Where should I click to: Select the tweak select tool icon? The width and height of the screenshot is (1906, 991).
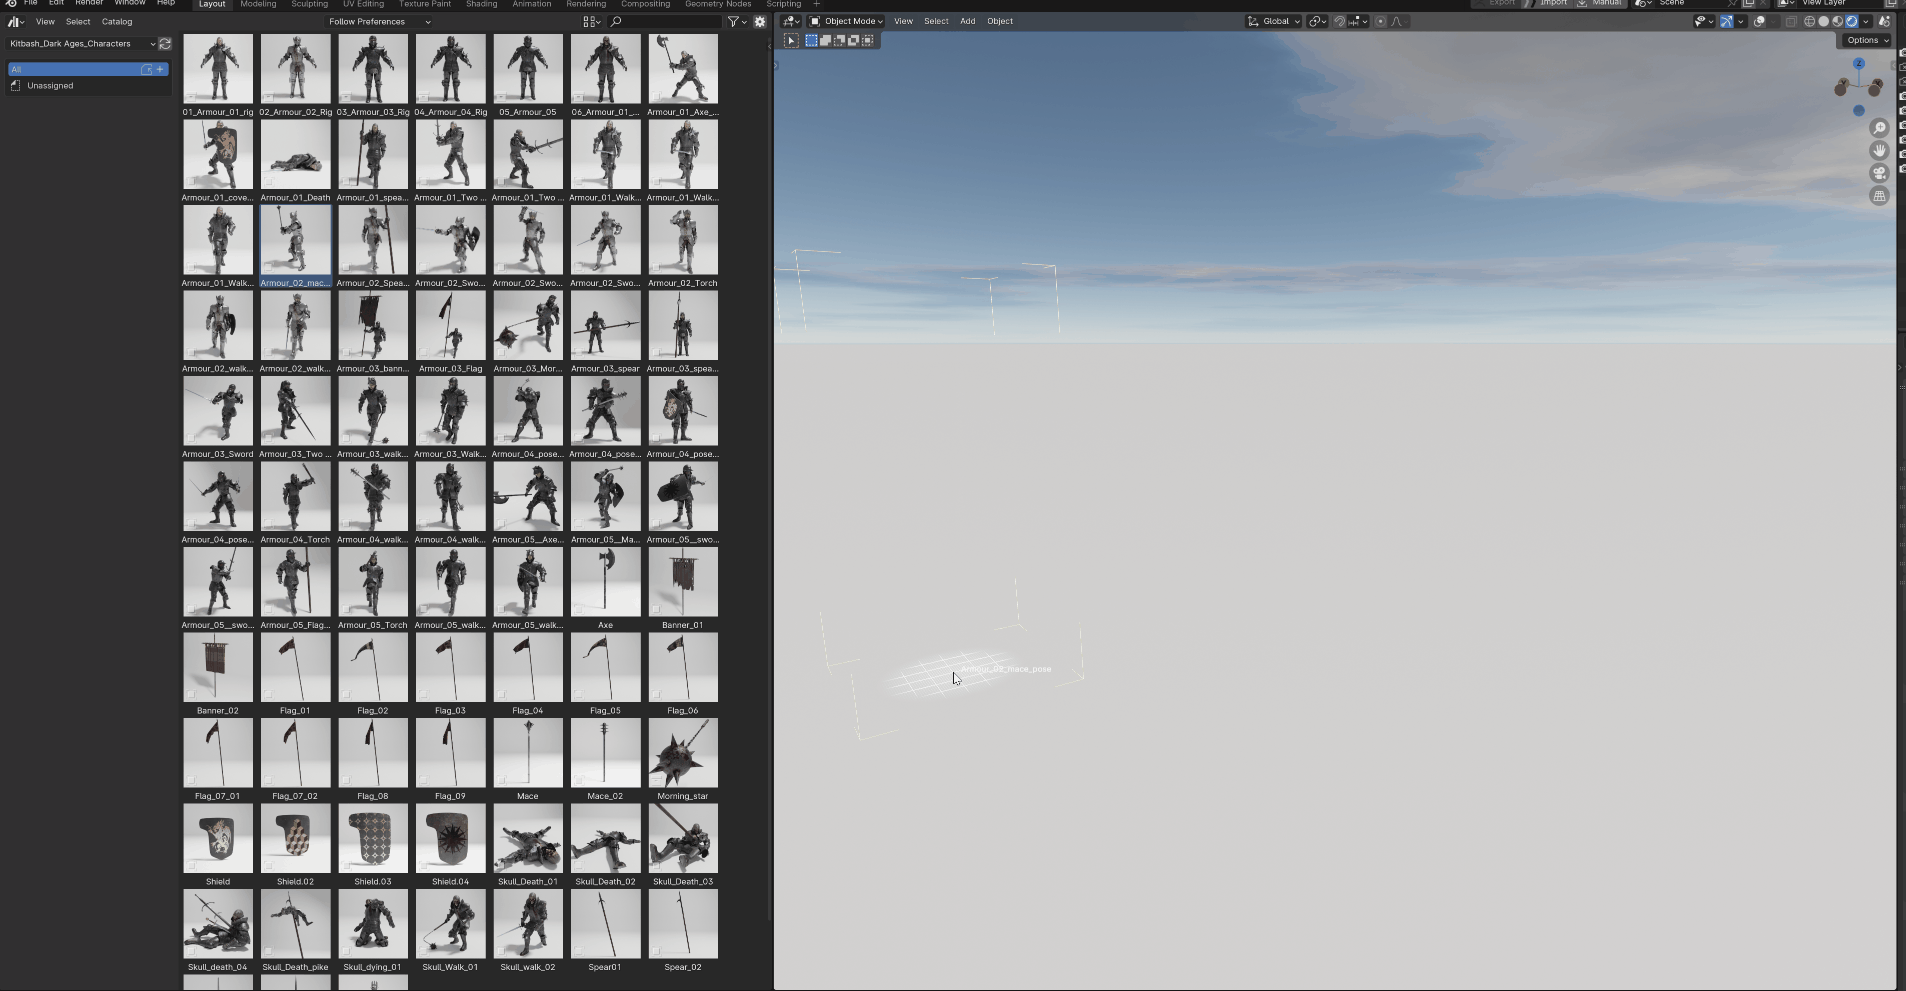tap(791, 41)
